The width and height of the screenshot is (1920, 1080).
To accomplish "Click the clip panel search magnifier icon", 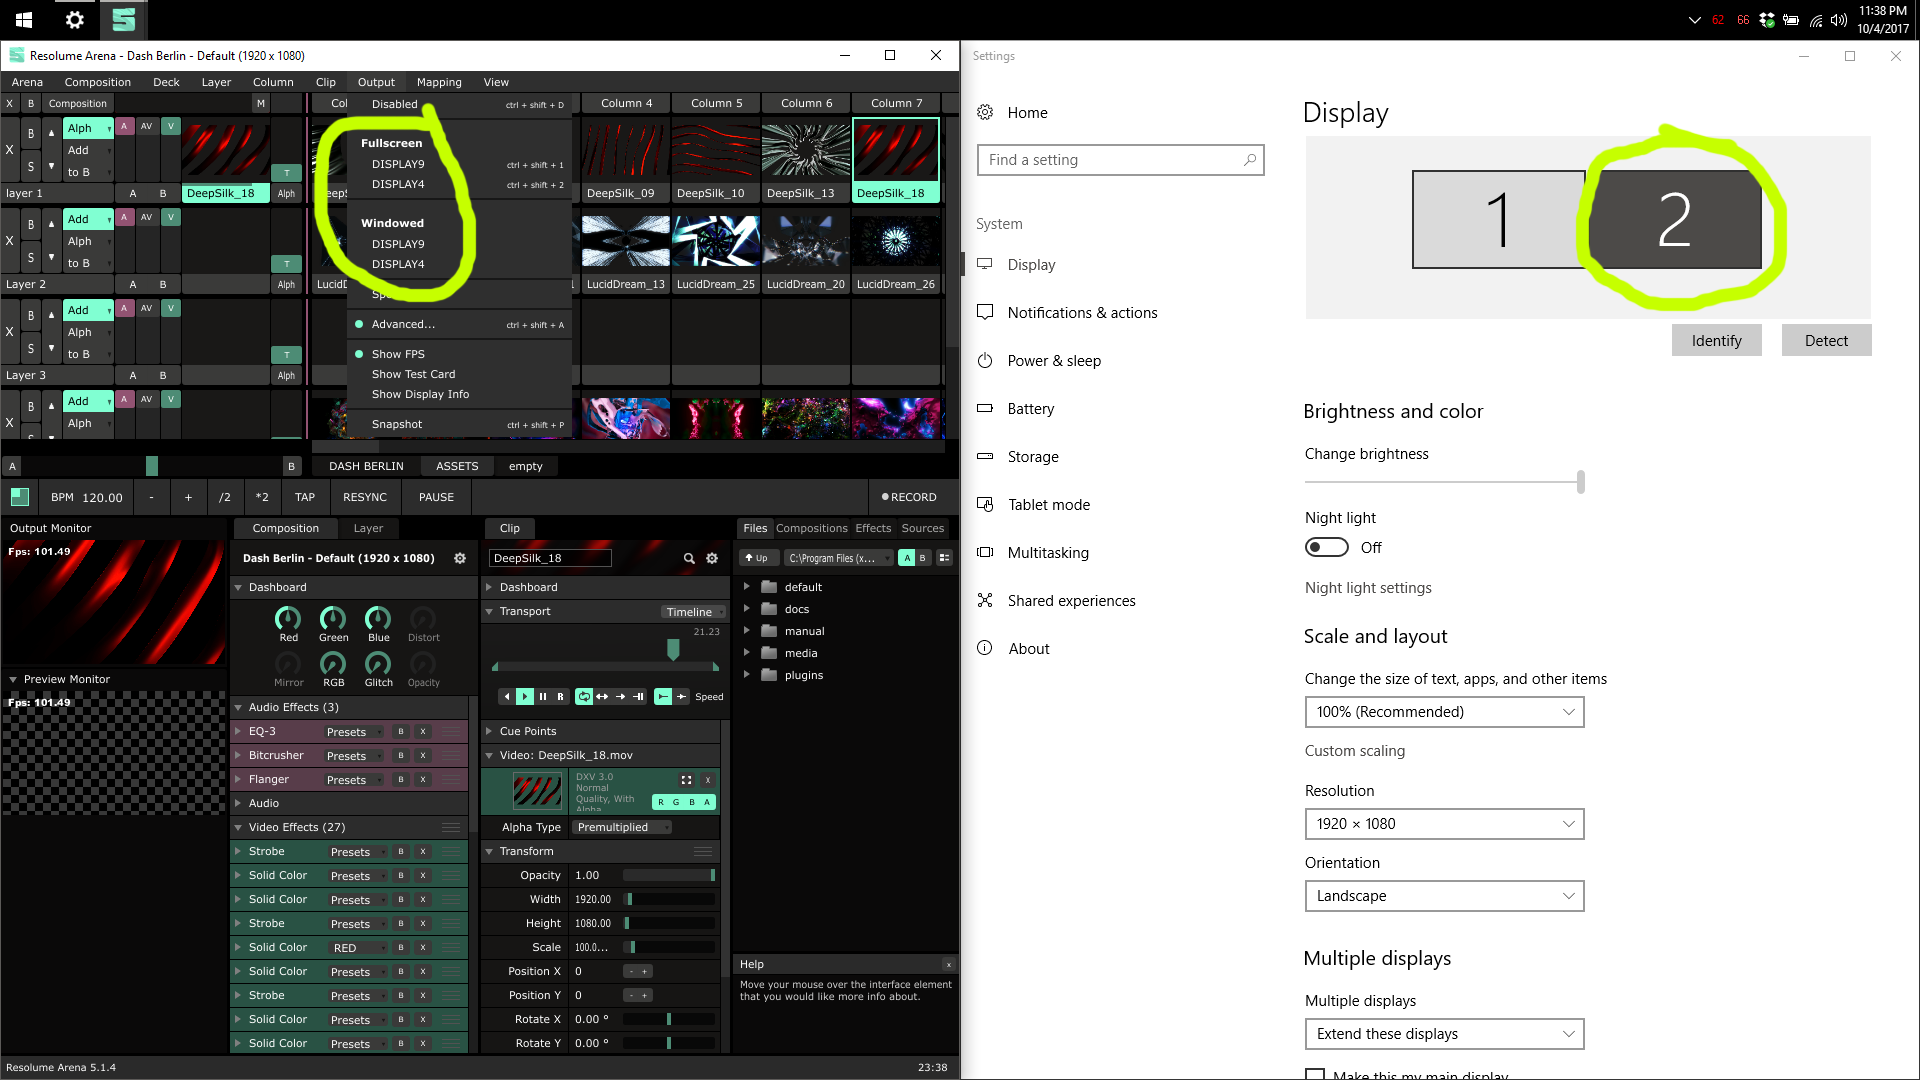I will [x=689, y=558].
